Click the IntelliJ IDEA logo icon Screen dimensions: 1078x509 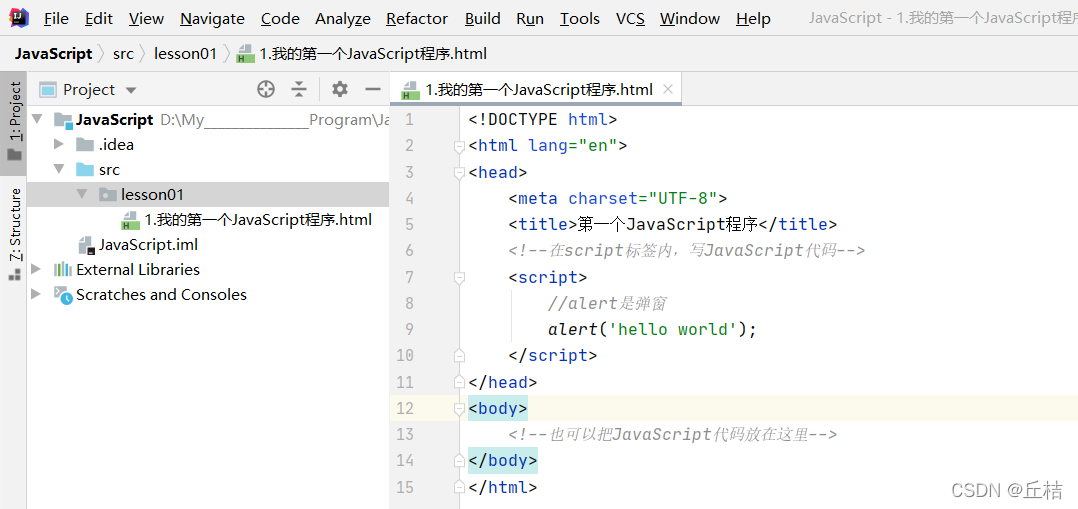(x=18, y=18)
